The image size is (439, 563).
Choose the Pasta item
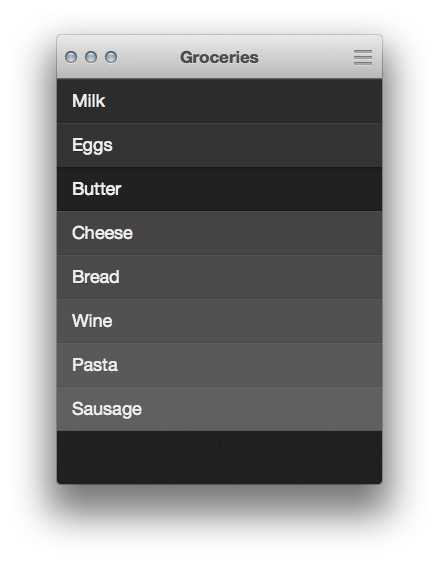pos(219,365)
